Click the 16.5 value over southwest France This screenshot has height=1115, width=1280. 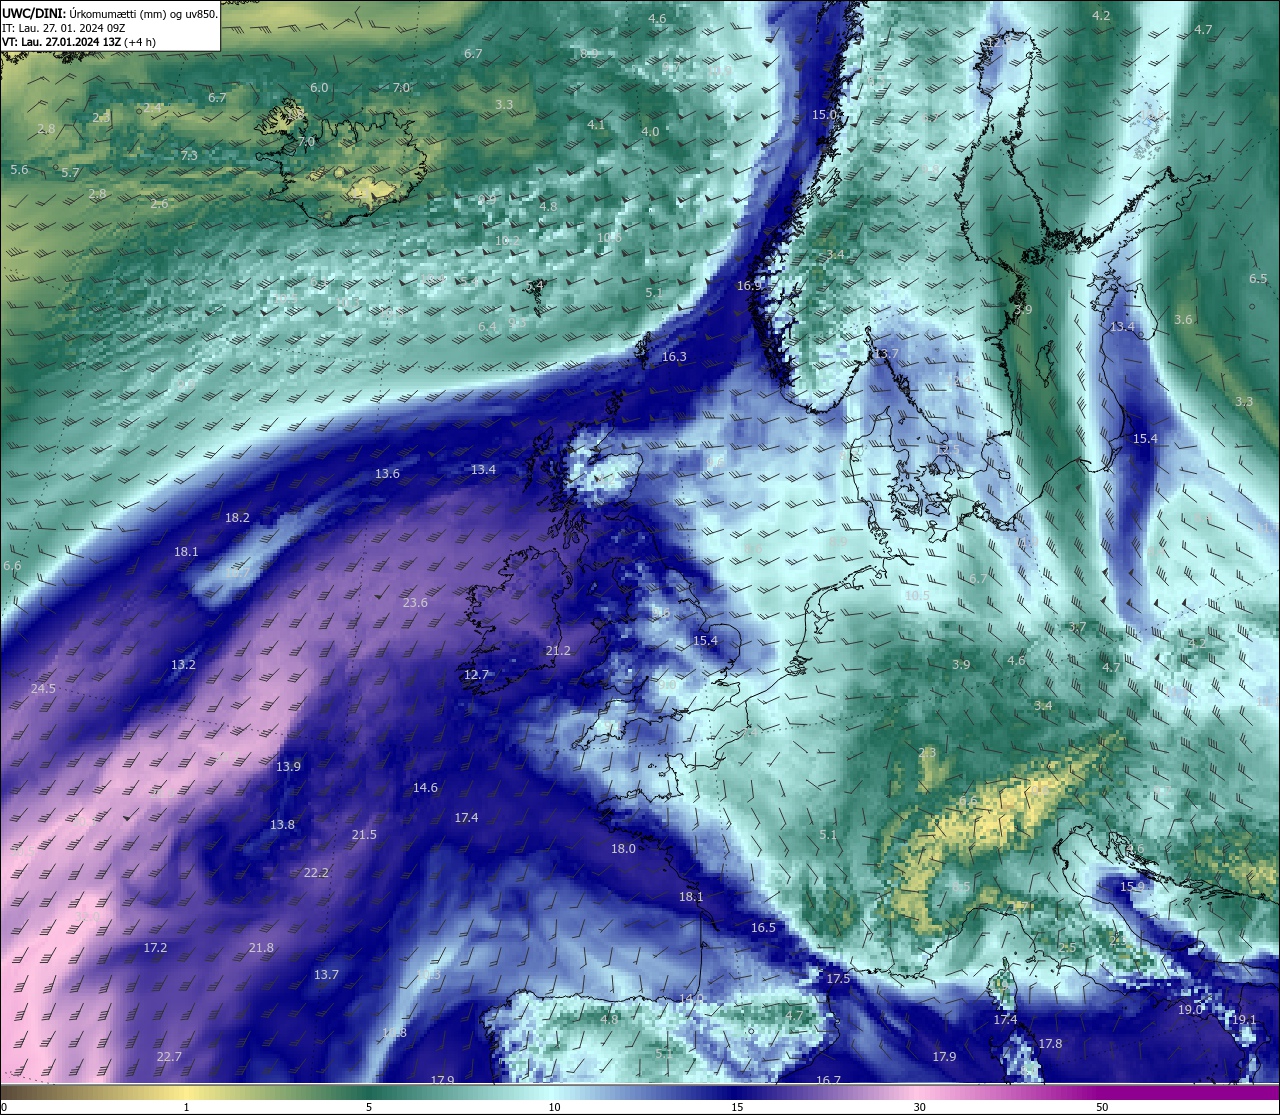click(x=763, y=927)
